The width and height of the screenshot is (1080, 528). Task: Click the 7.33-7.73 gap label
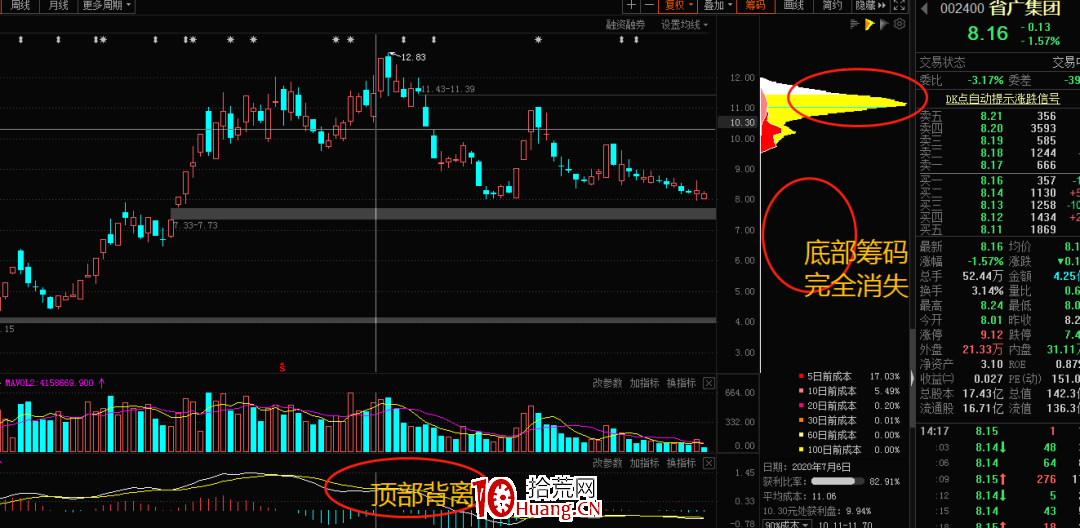coord(195,226)
